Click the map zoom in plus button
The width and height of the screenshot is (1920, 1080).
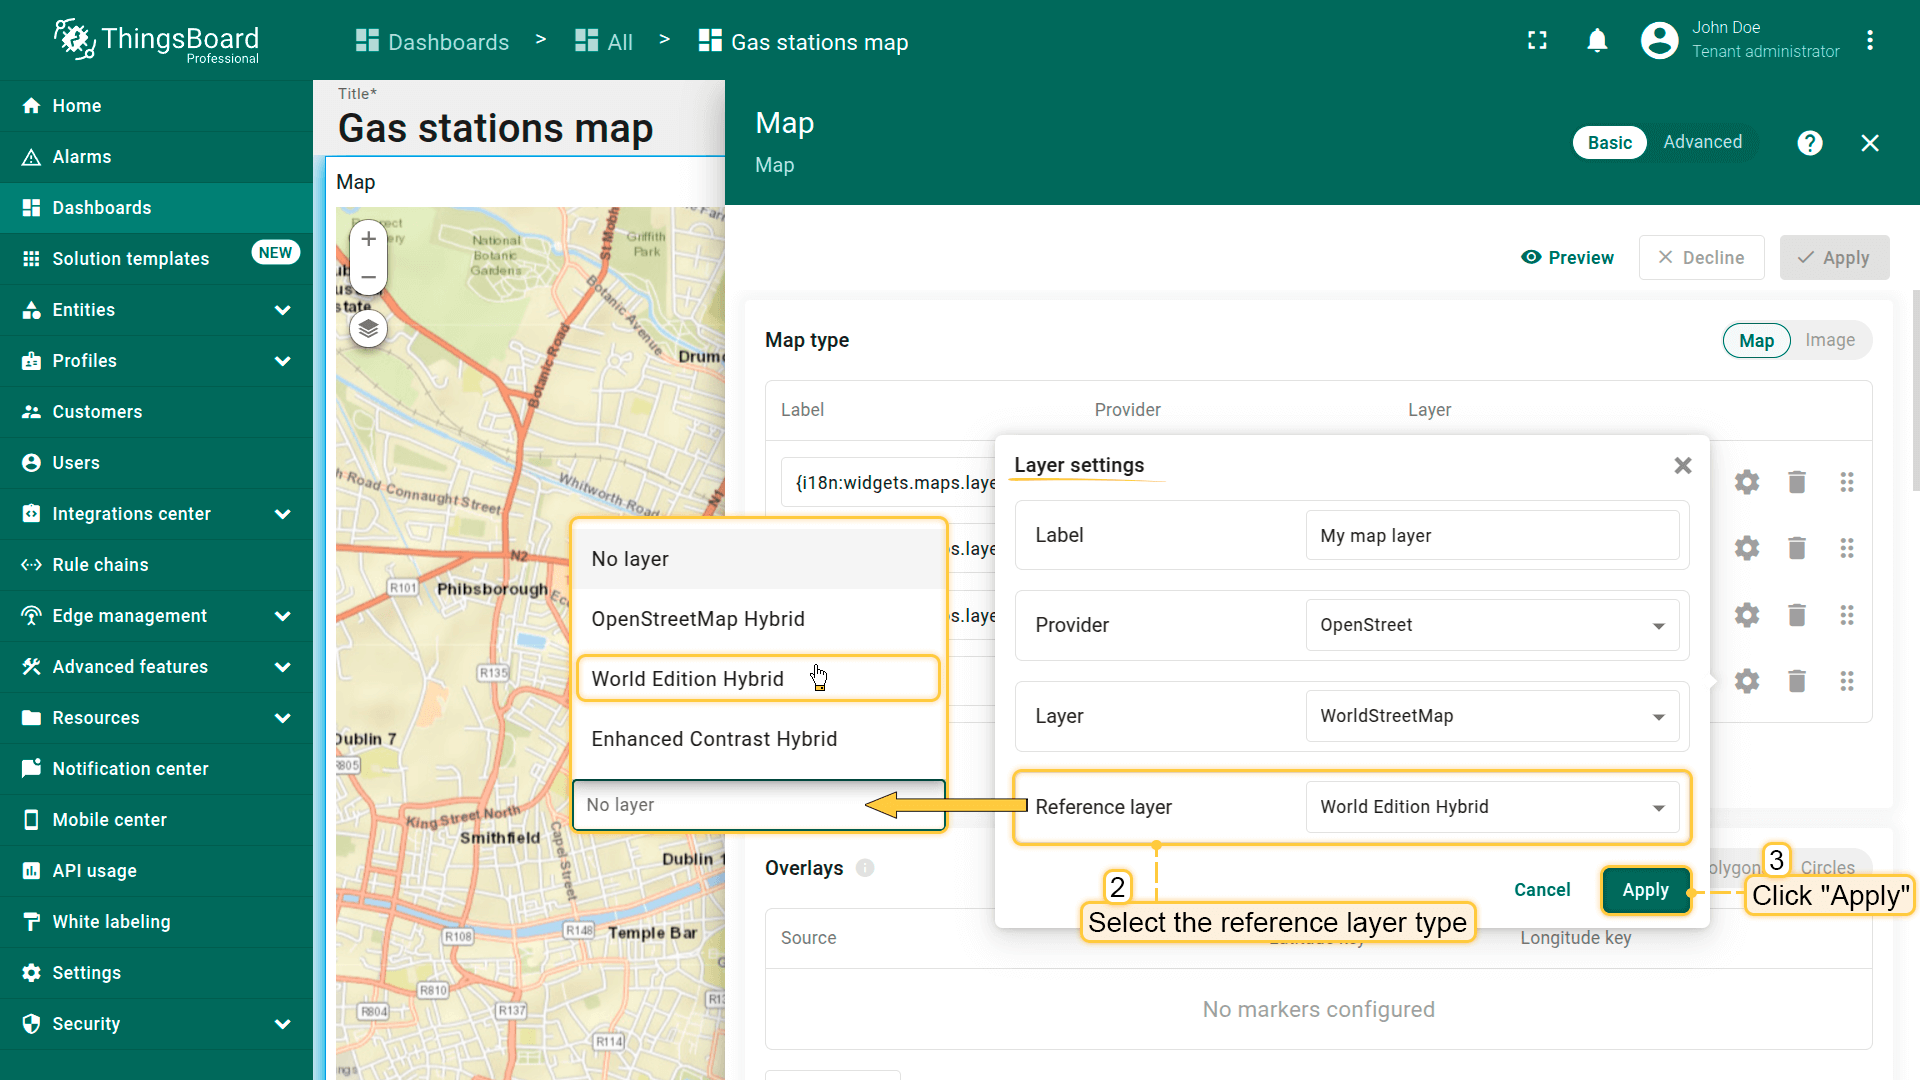368,239
